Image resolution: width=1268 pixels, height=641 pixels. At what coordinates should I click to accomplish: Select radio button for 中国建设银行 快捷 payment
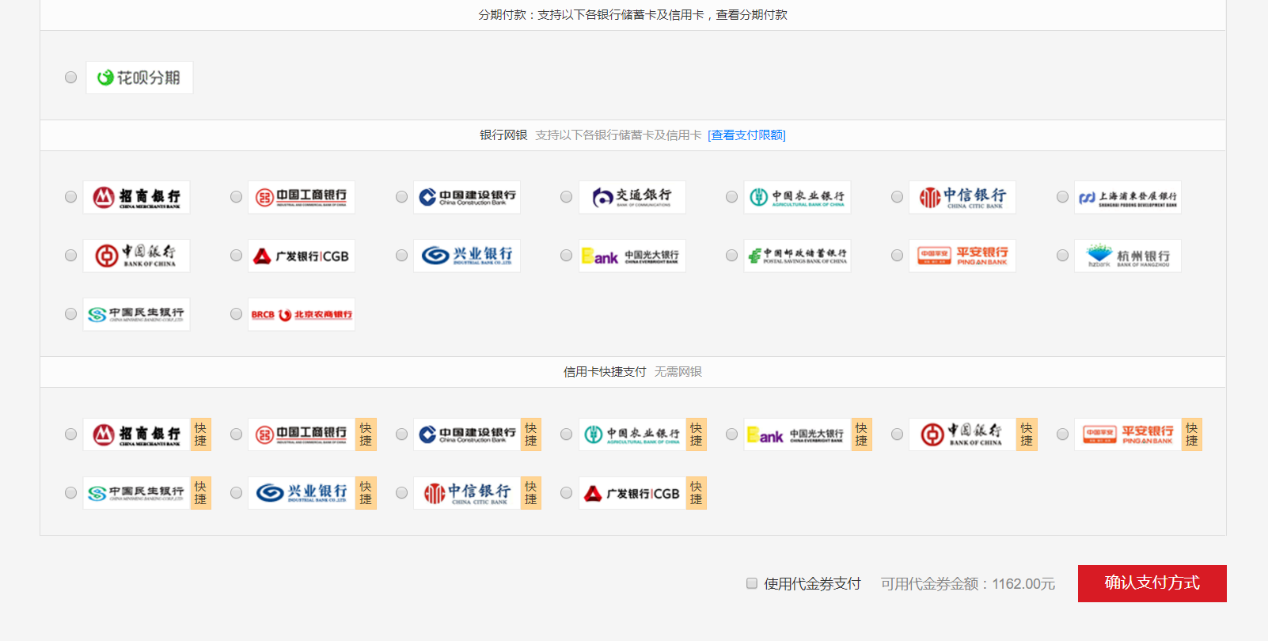pyautogui.click(x=402, y=434)
